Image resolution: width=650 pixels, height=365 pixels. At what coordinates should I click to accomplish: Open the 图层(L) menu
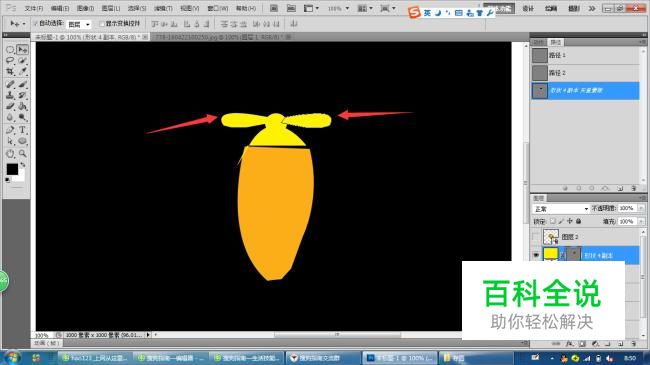pos(111,8)
